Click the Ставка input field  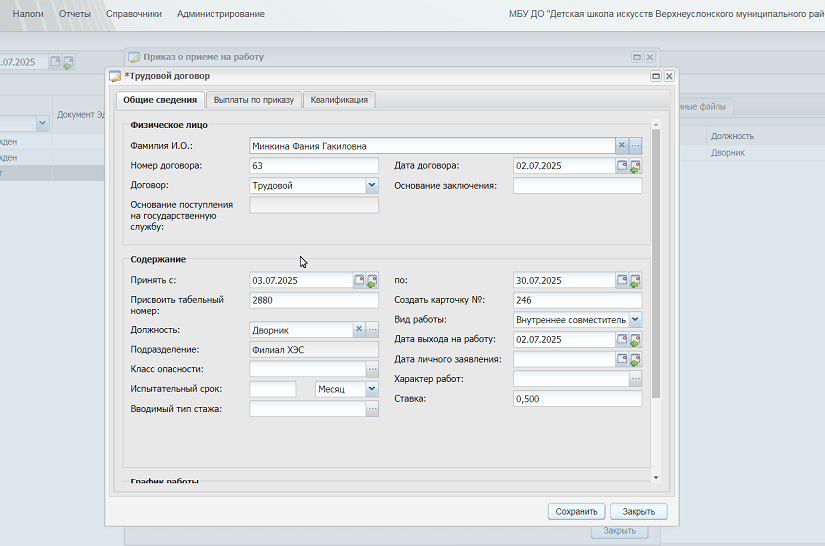577,399
